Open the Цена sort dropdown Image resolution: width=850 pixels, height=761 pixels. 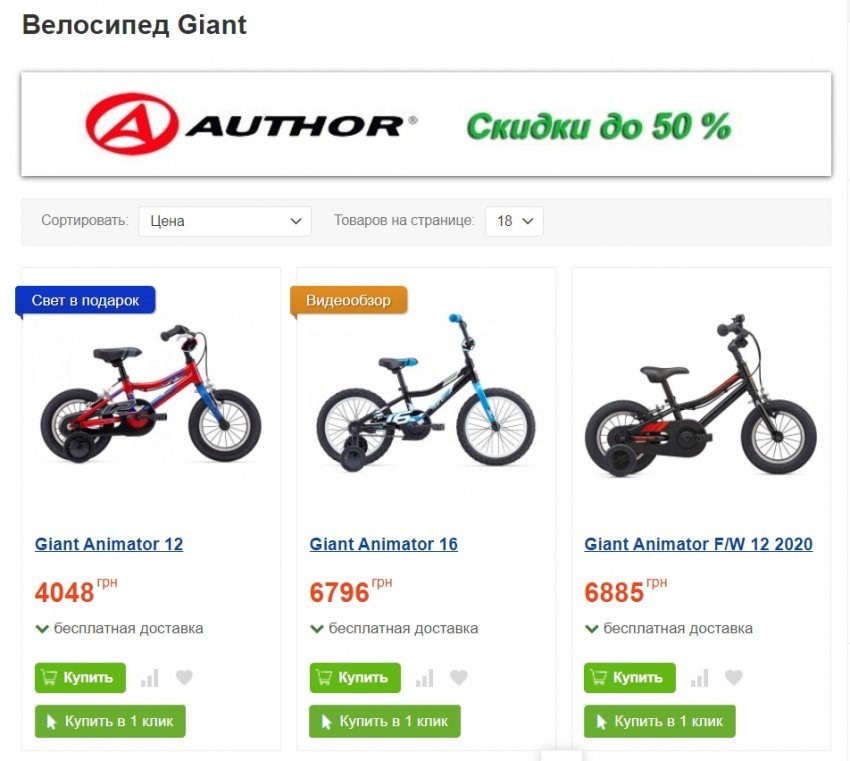pos(225,221)
